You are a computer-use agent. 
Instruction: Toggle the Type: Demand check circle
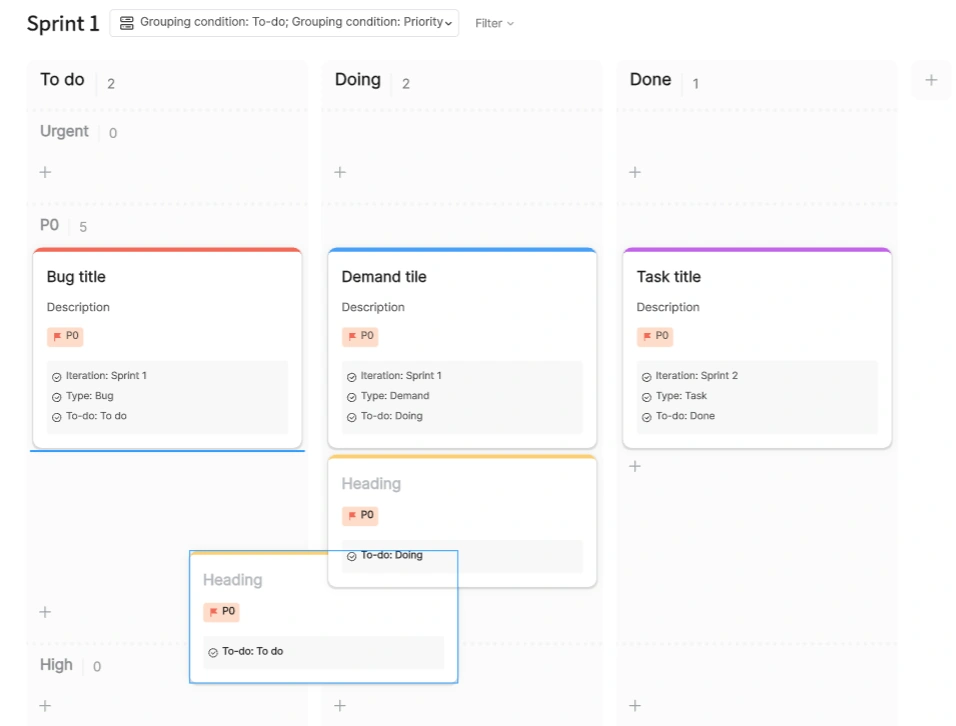tap(352, 397)
